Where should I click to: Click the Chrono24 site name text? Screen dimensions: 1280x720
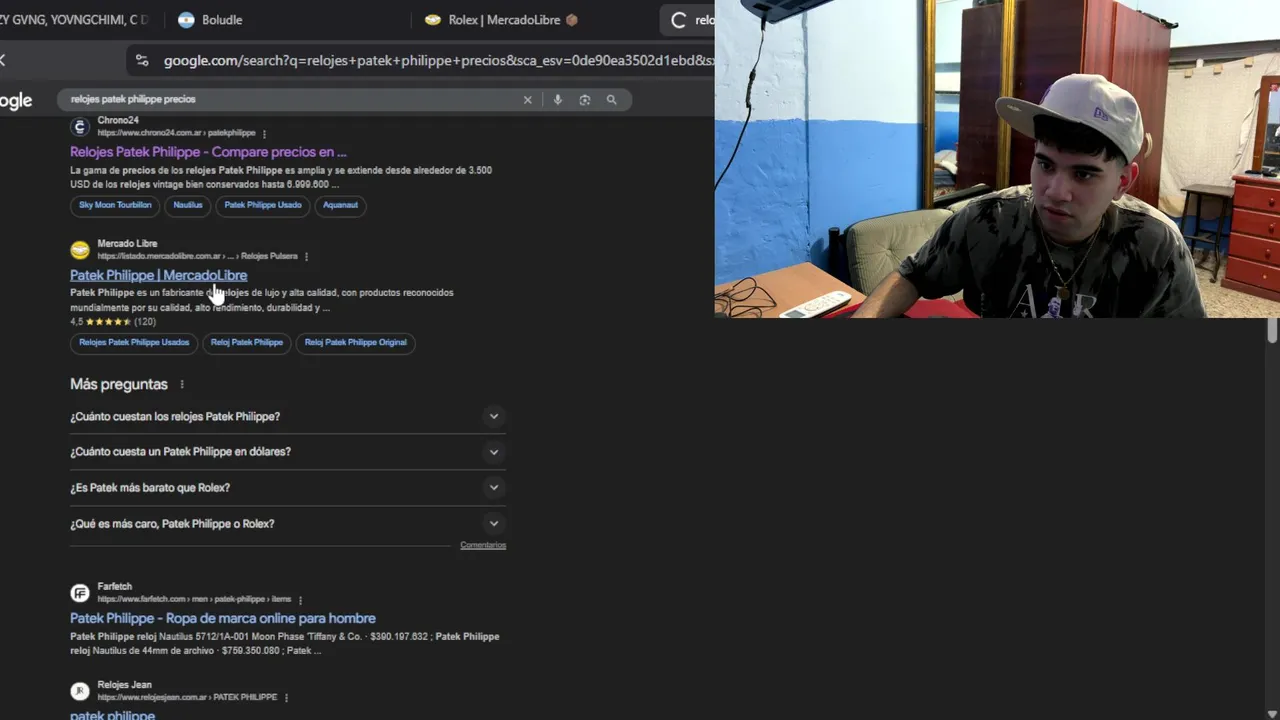point(118,120)
